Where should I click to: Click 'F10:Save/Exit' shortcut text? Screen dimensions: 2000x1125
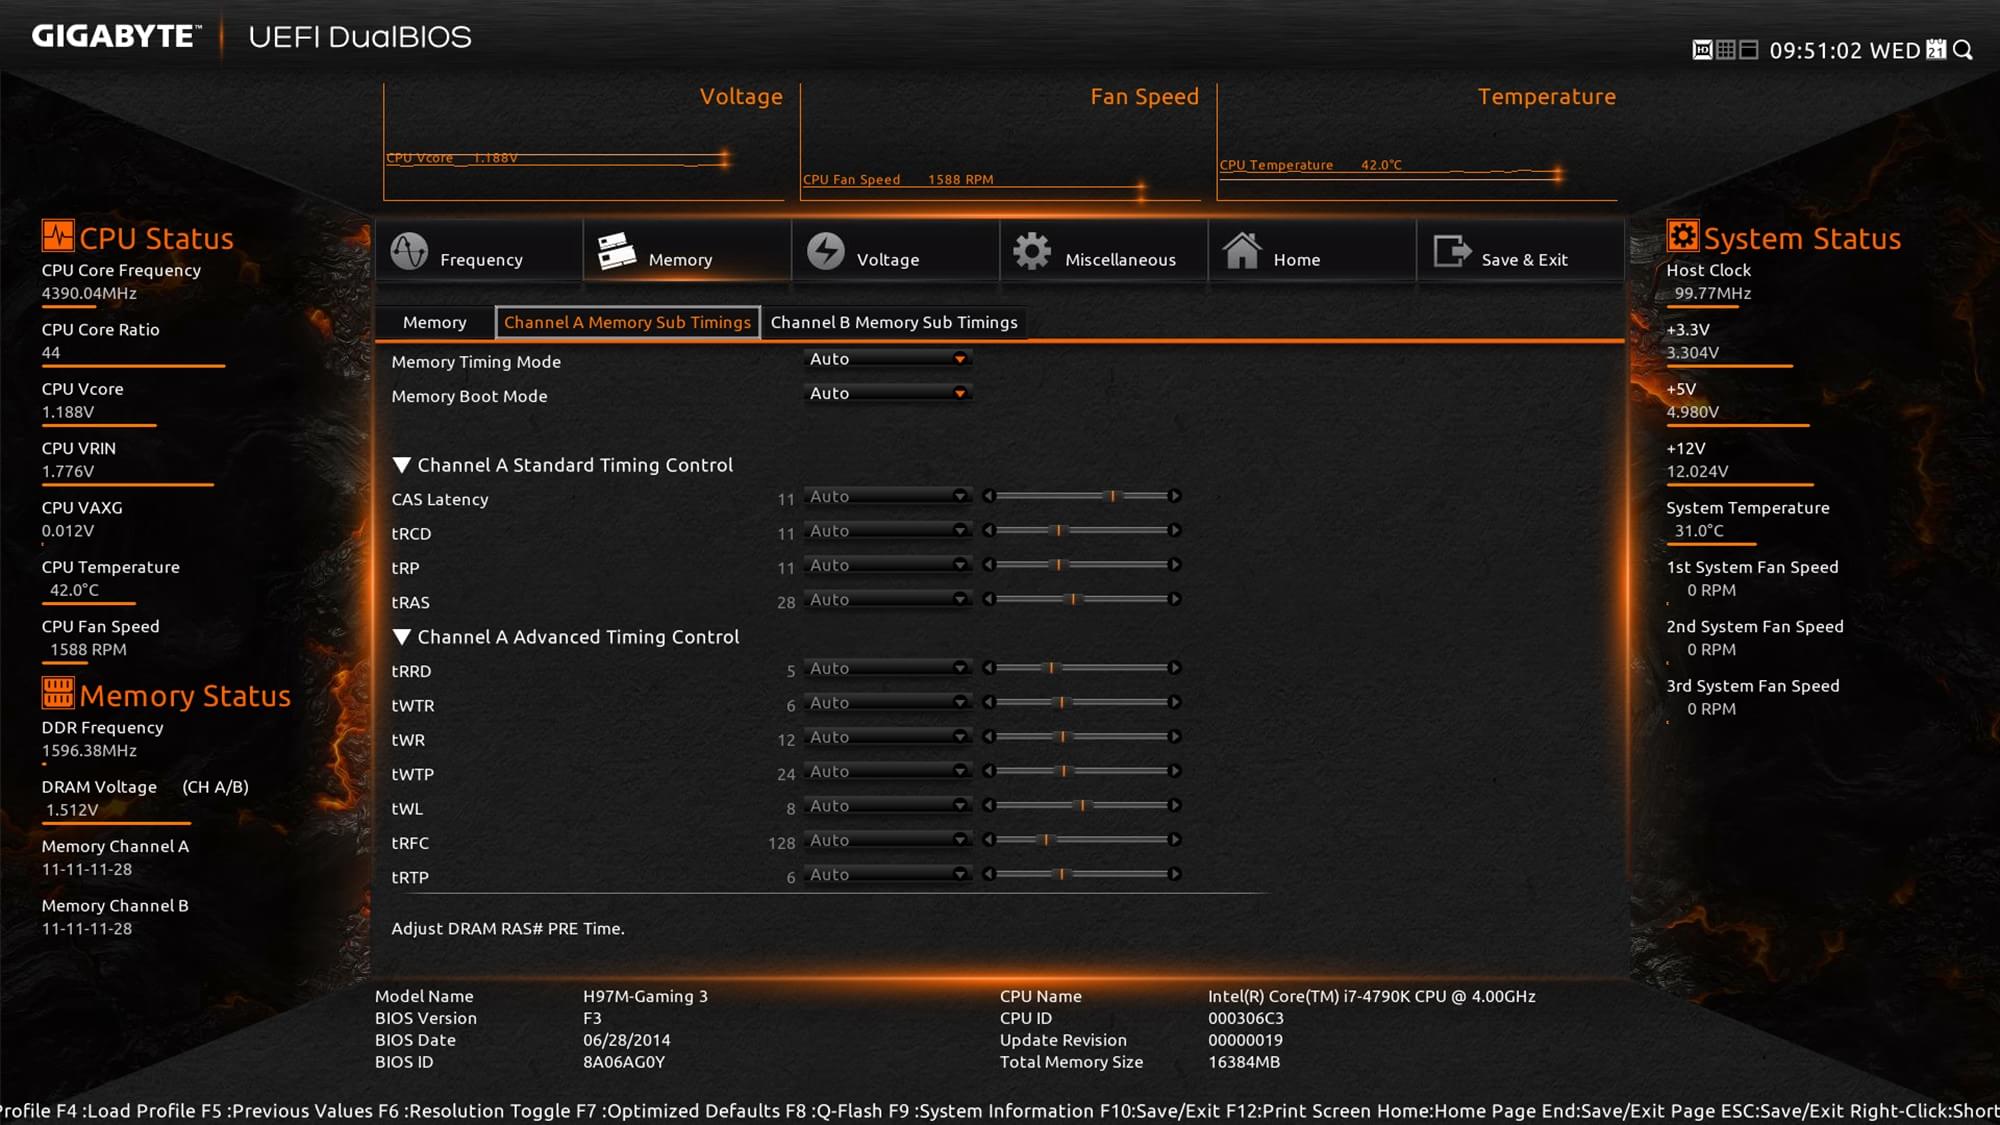[1158, 1111]
